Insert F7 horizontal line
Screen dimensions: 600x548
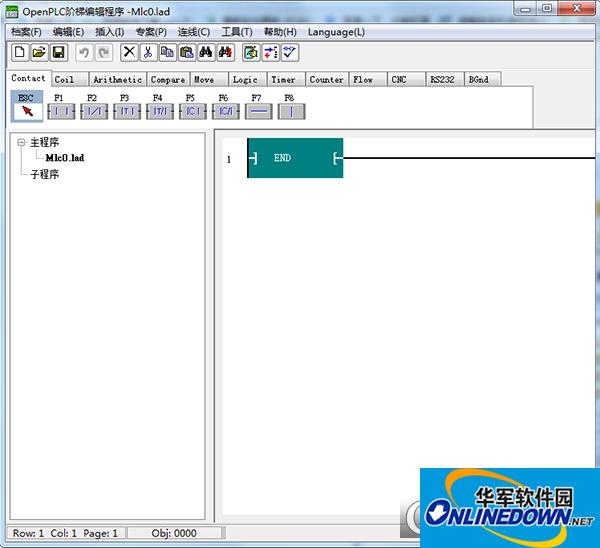pos(259,111)
